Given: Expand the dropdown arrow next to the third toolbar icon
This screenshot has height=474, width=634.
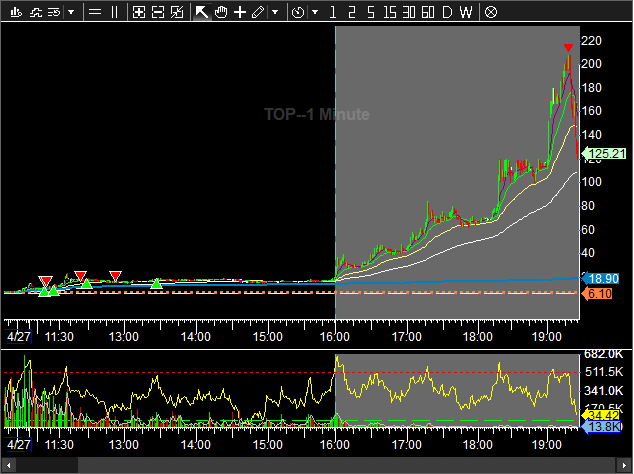Looking at the screenshot, I should (71, 13).
